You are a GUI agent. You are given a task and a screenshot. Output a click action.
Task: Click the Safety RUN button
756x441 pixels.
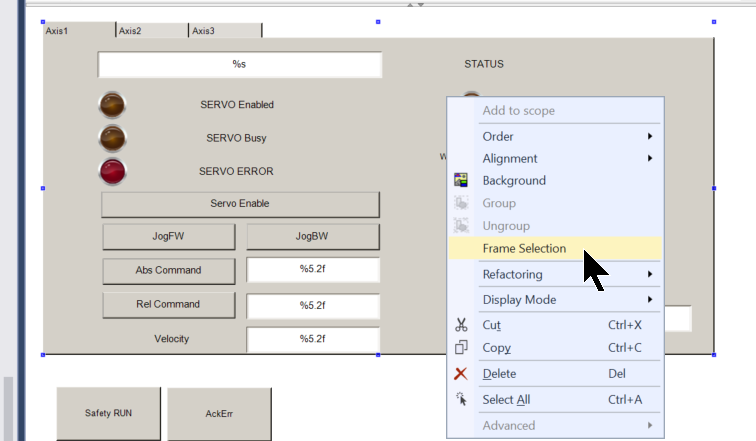[x=108, y=414]
